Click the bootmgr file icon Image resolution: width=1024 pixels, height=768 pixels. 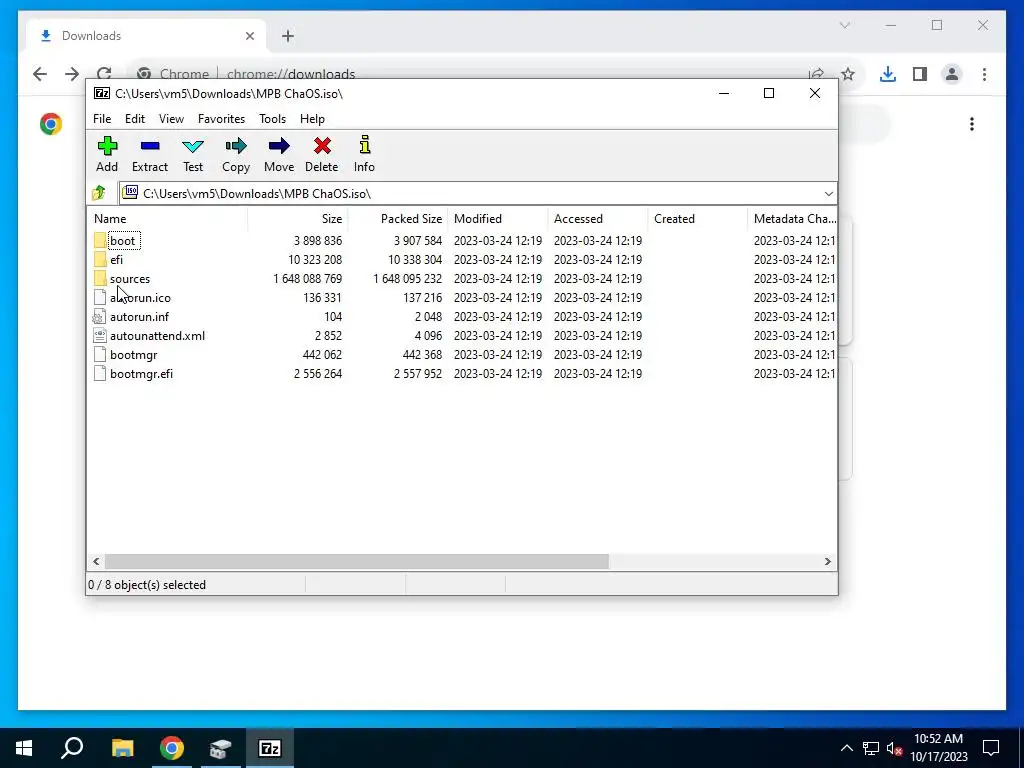click(x=99, y=355)
